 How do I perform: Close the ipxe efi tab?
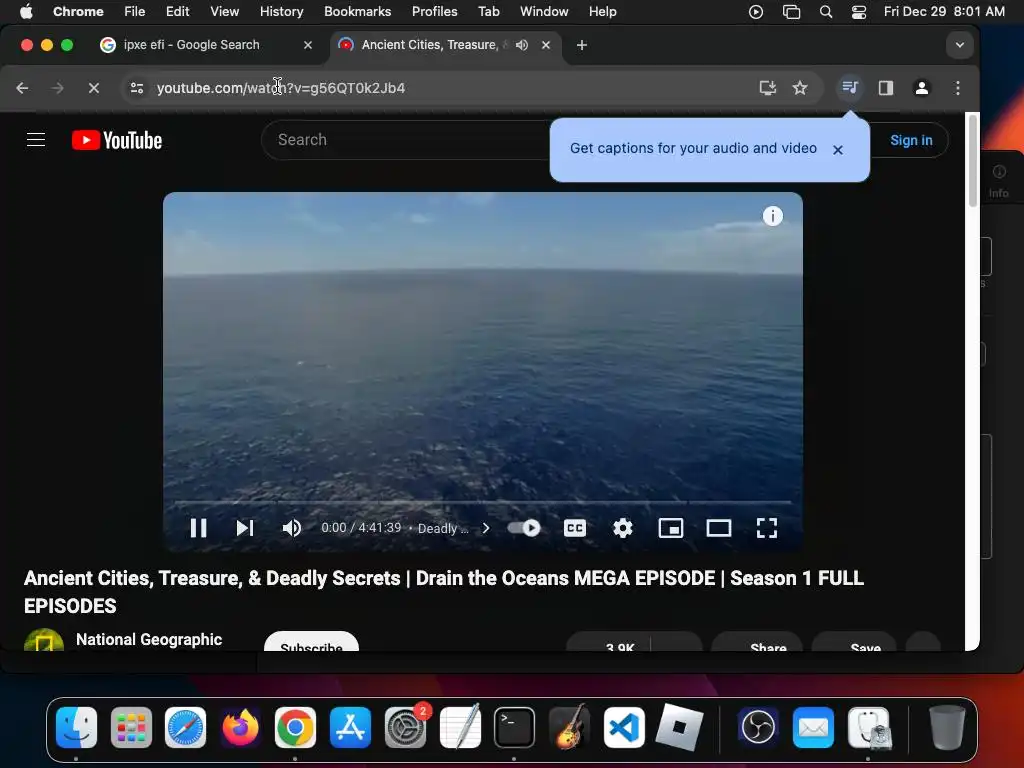tap(308, 45)
